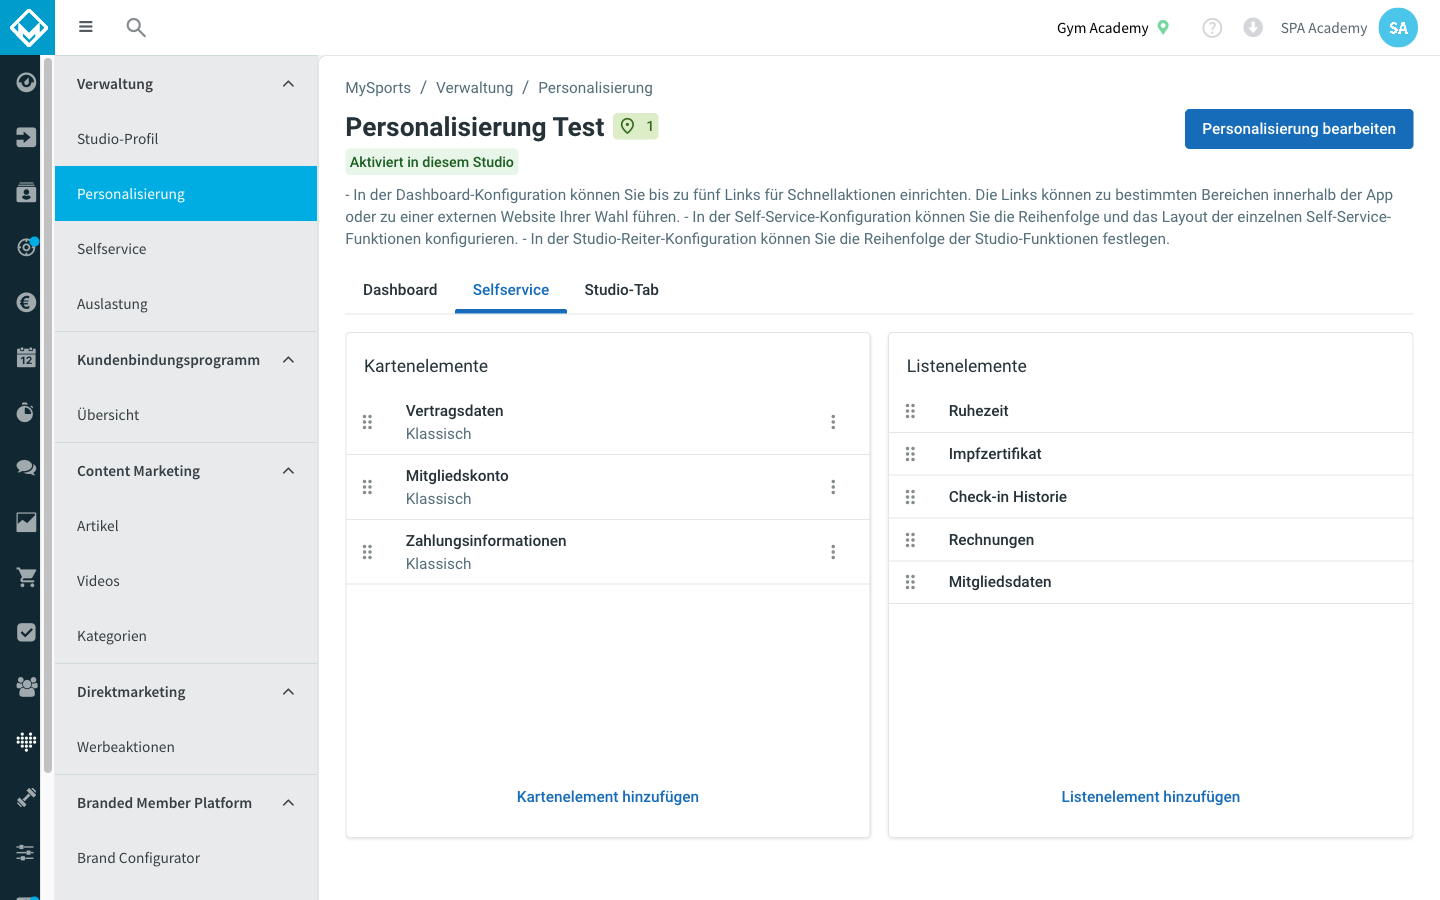Click the checkbox task icon in the sidebar
Viewport: 1440px width, 900px height.
point(26,632)
